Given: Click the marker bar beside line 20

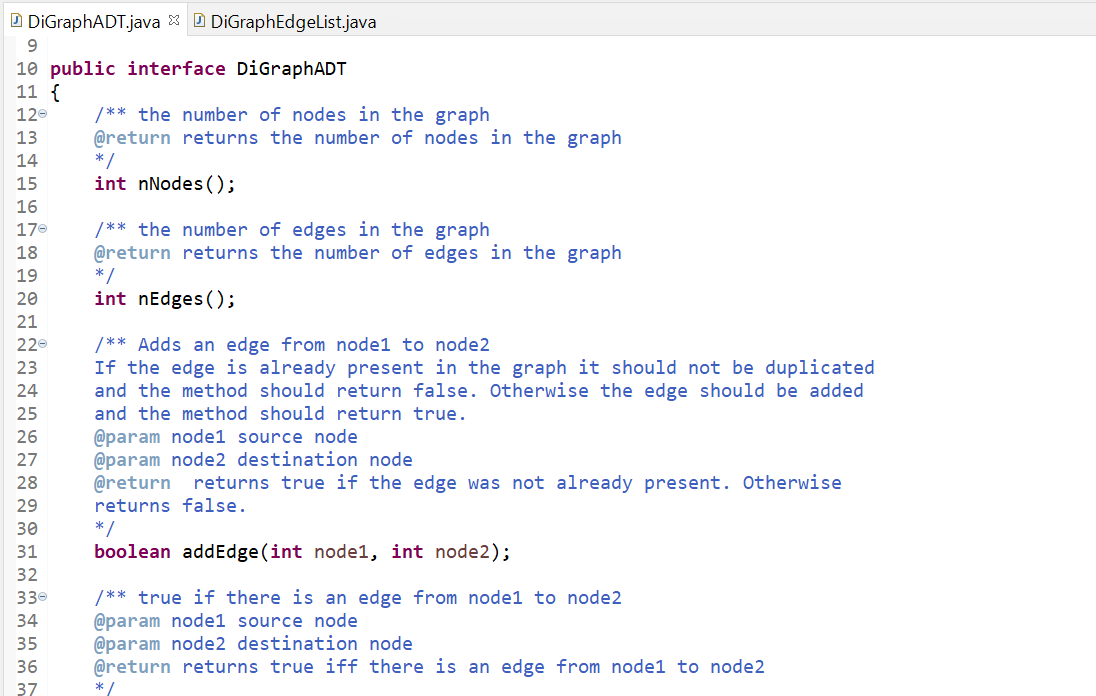Looking at the screenshot, I should (12, 298).
